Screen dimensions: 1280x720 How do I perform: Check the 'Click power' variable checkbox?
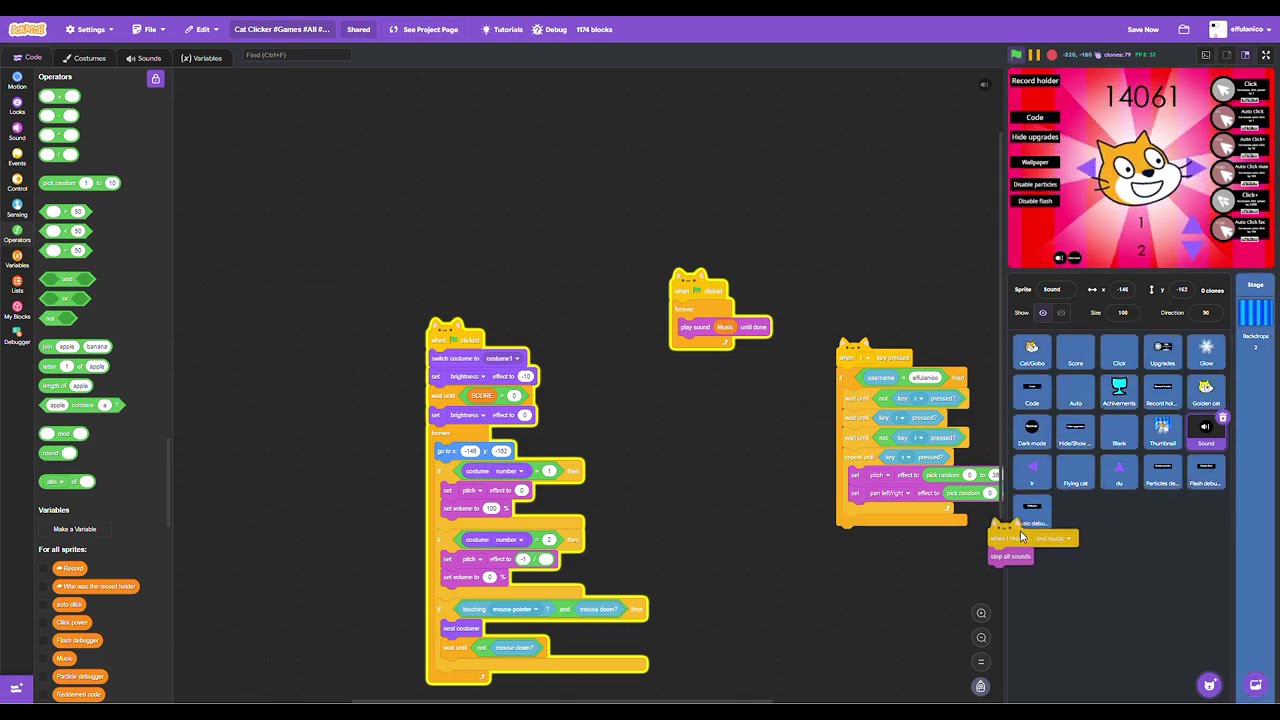coord(44,622)
